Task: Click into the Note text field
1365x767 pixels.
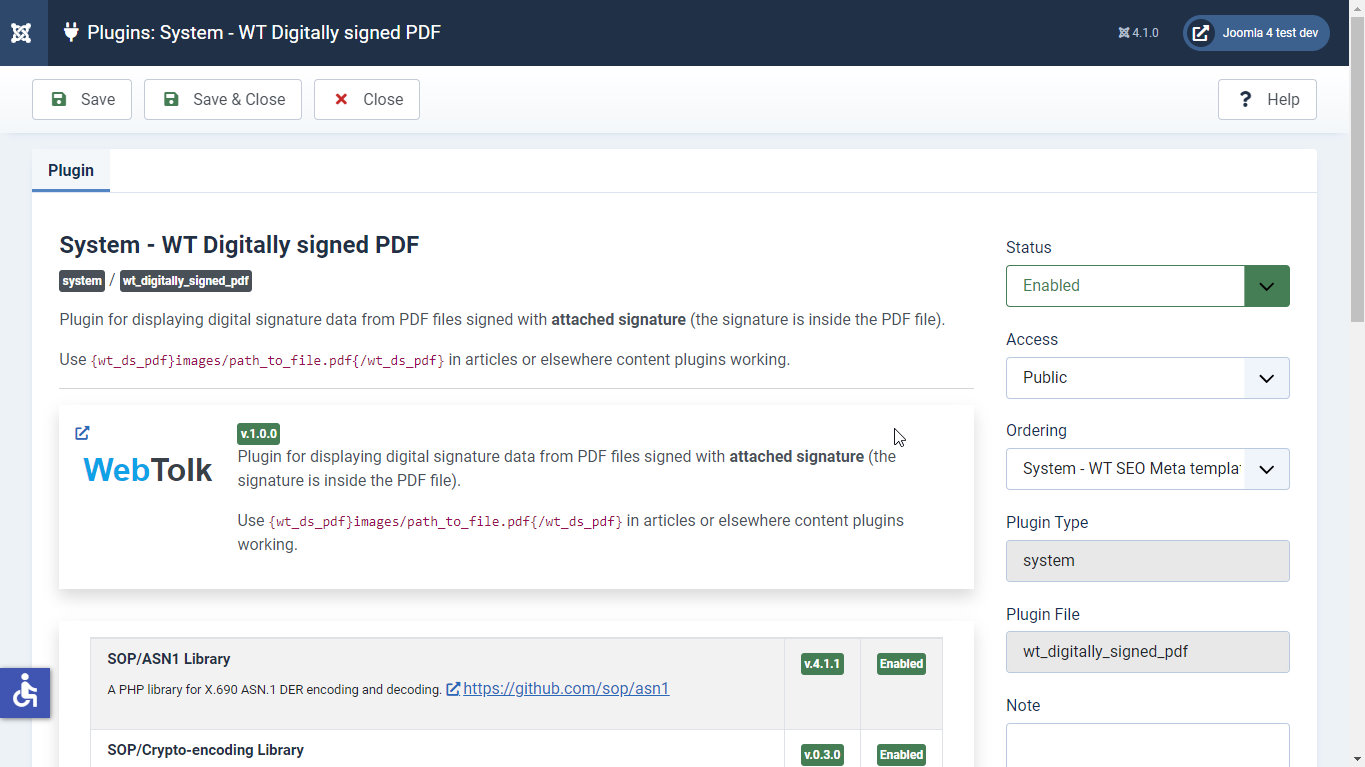Action: click(1147, 745)
